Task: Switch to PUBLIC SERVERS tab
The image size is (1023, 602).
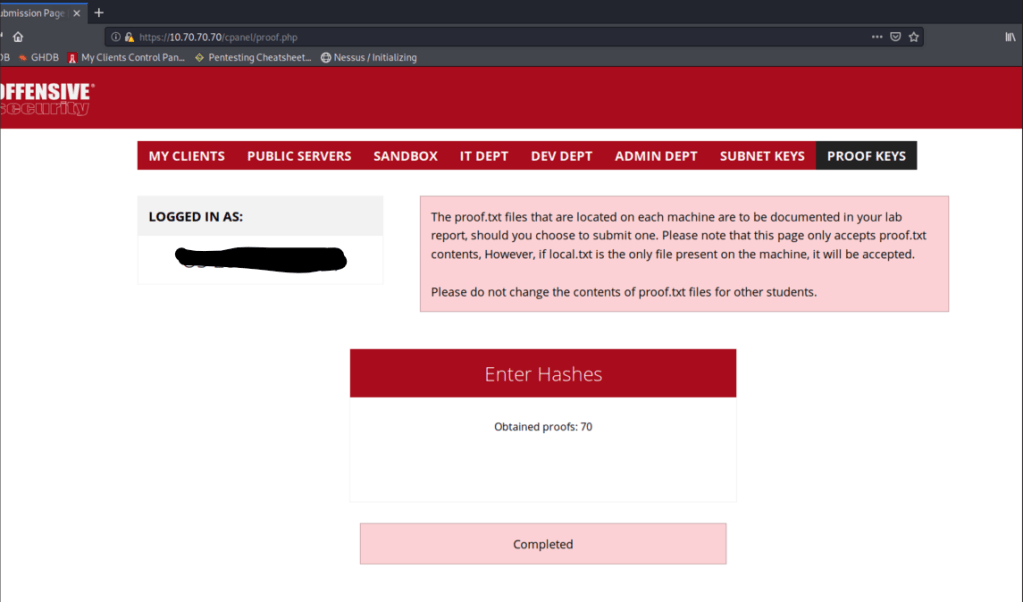Action: click(x=299, y=156)
